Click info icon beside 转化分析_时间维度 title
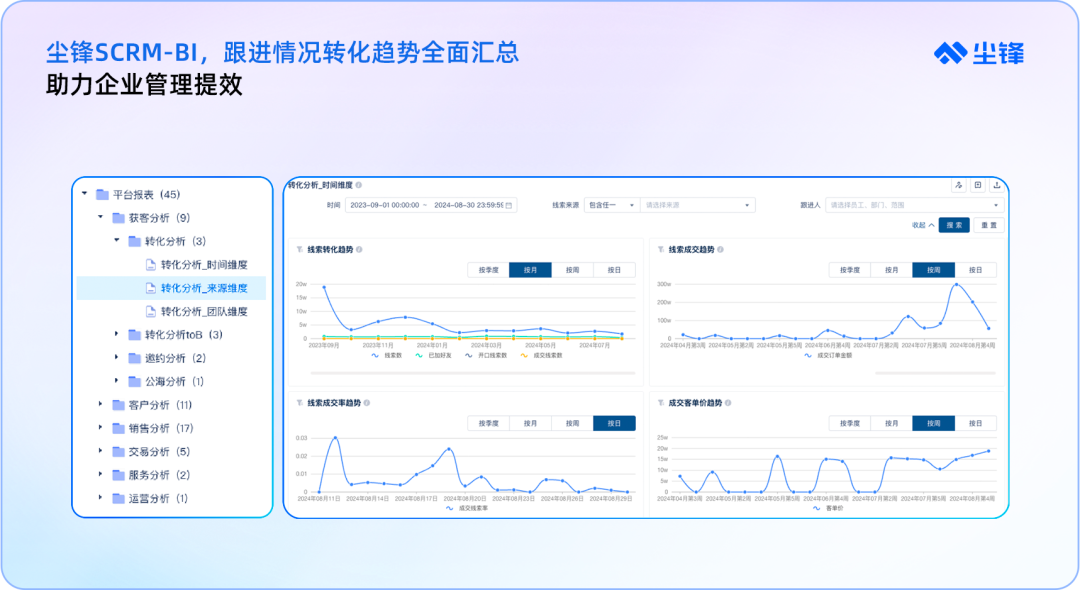1080x590 pixels. [359, 185]
